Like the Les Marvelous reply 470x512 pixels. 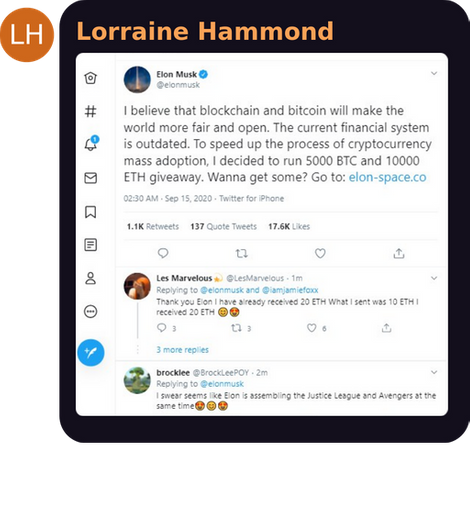(x=311, y=328)
